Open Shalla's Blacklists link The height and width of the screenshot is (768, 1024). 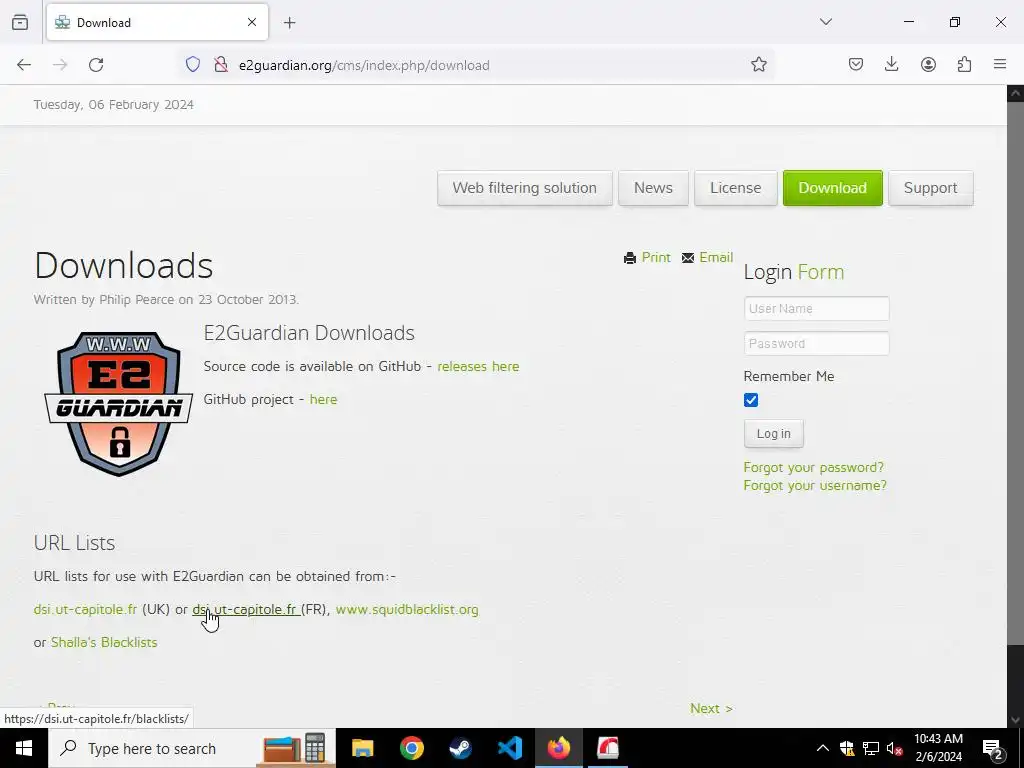click(104, 642)
